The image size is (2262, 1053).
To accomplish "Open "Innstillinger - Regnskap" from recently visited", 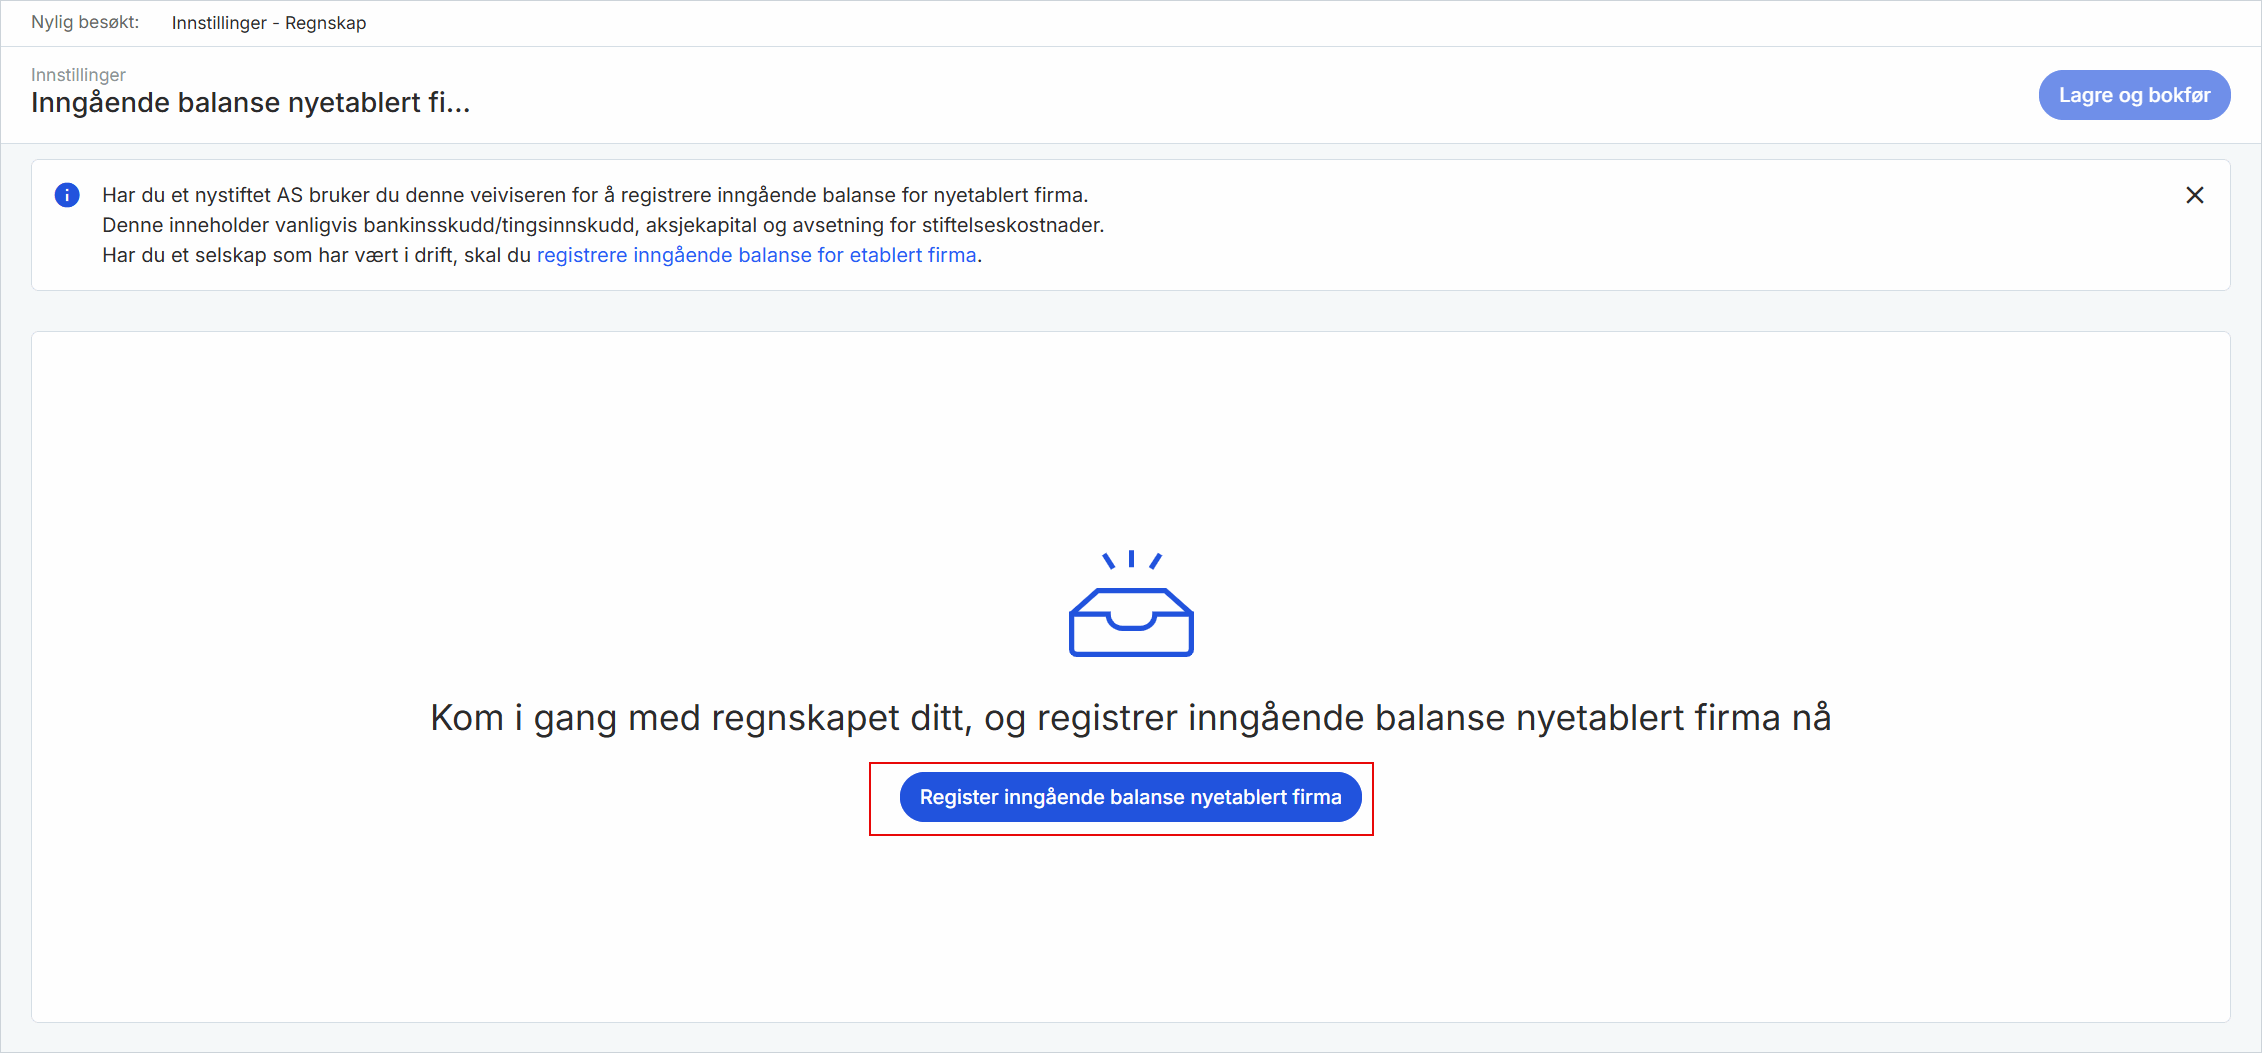I will [x=269, y=22].
